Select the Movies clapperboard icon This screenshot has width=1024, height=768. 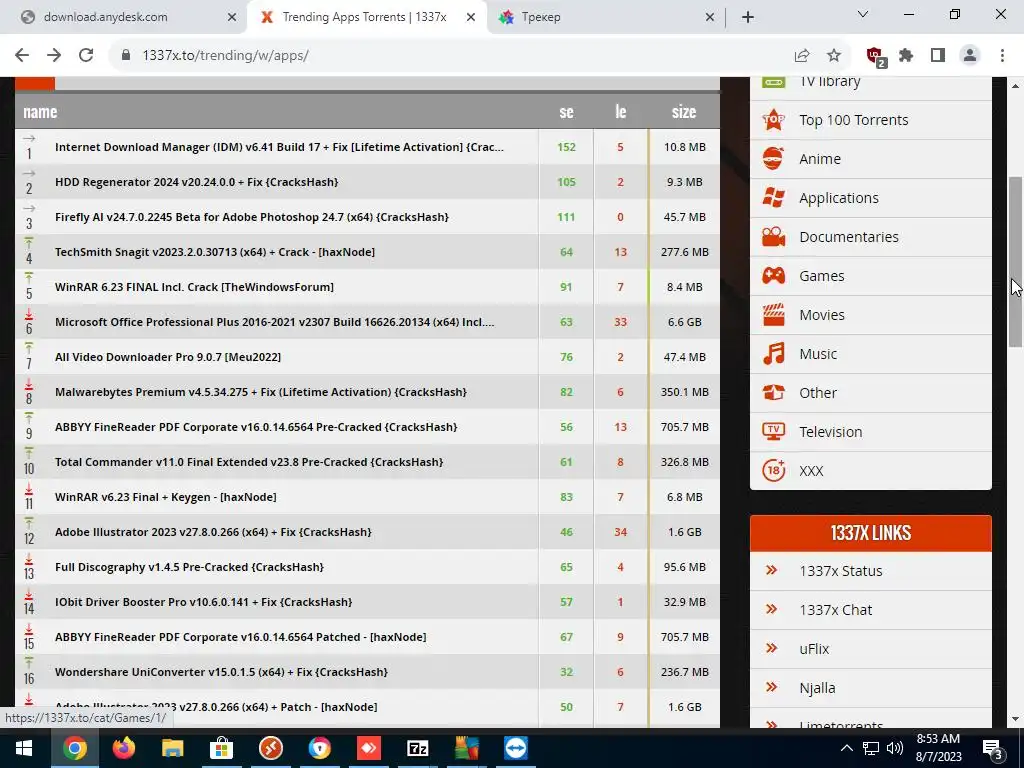[773, 315]
